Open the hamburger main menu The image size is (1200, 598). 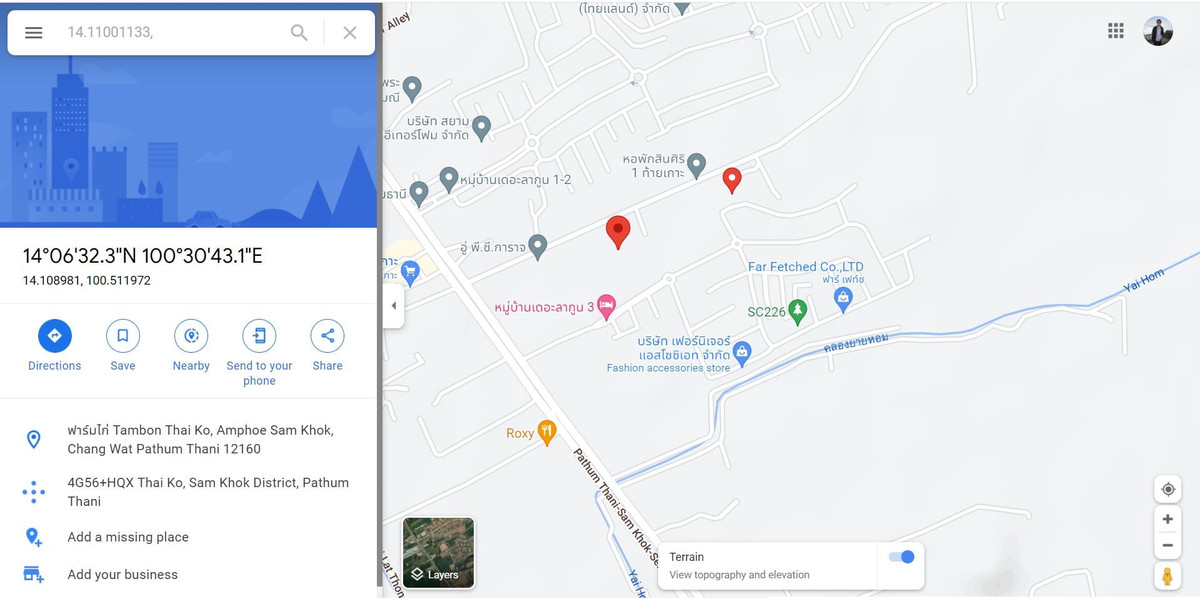[x=34, y=33]
